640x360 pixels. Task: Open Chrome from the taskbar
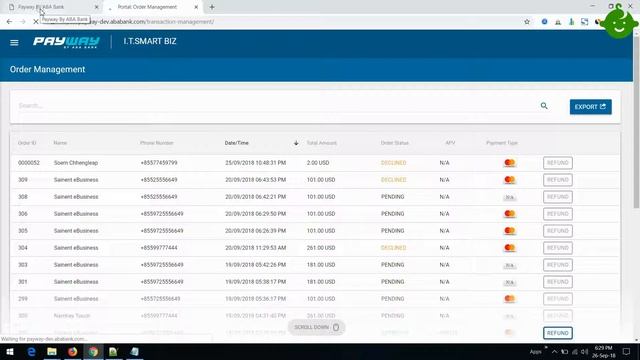point(93,352)
